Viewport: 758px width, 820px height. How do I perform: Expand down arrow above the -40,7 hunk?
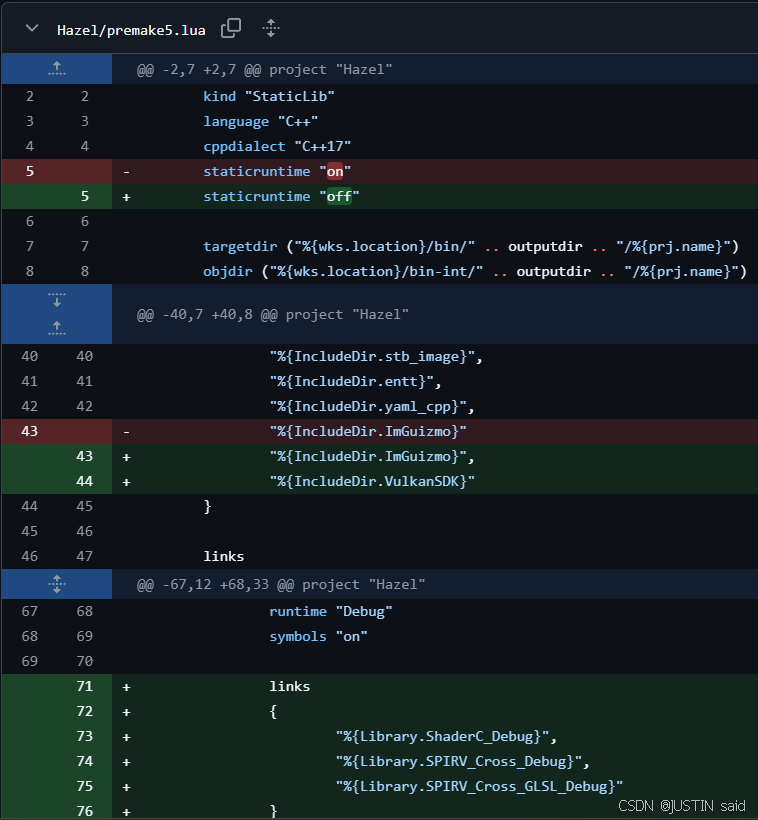click(x=57, y=300)
